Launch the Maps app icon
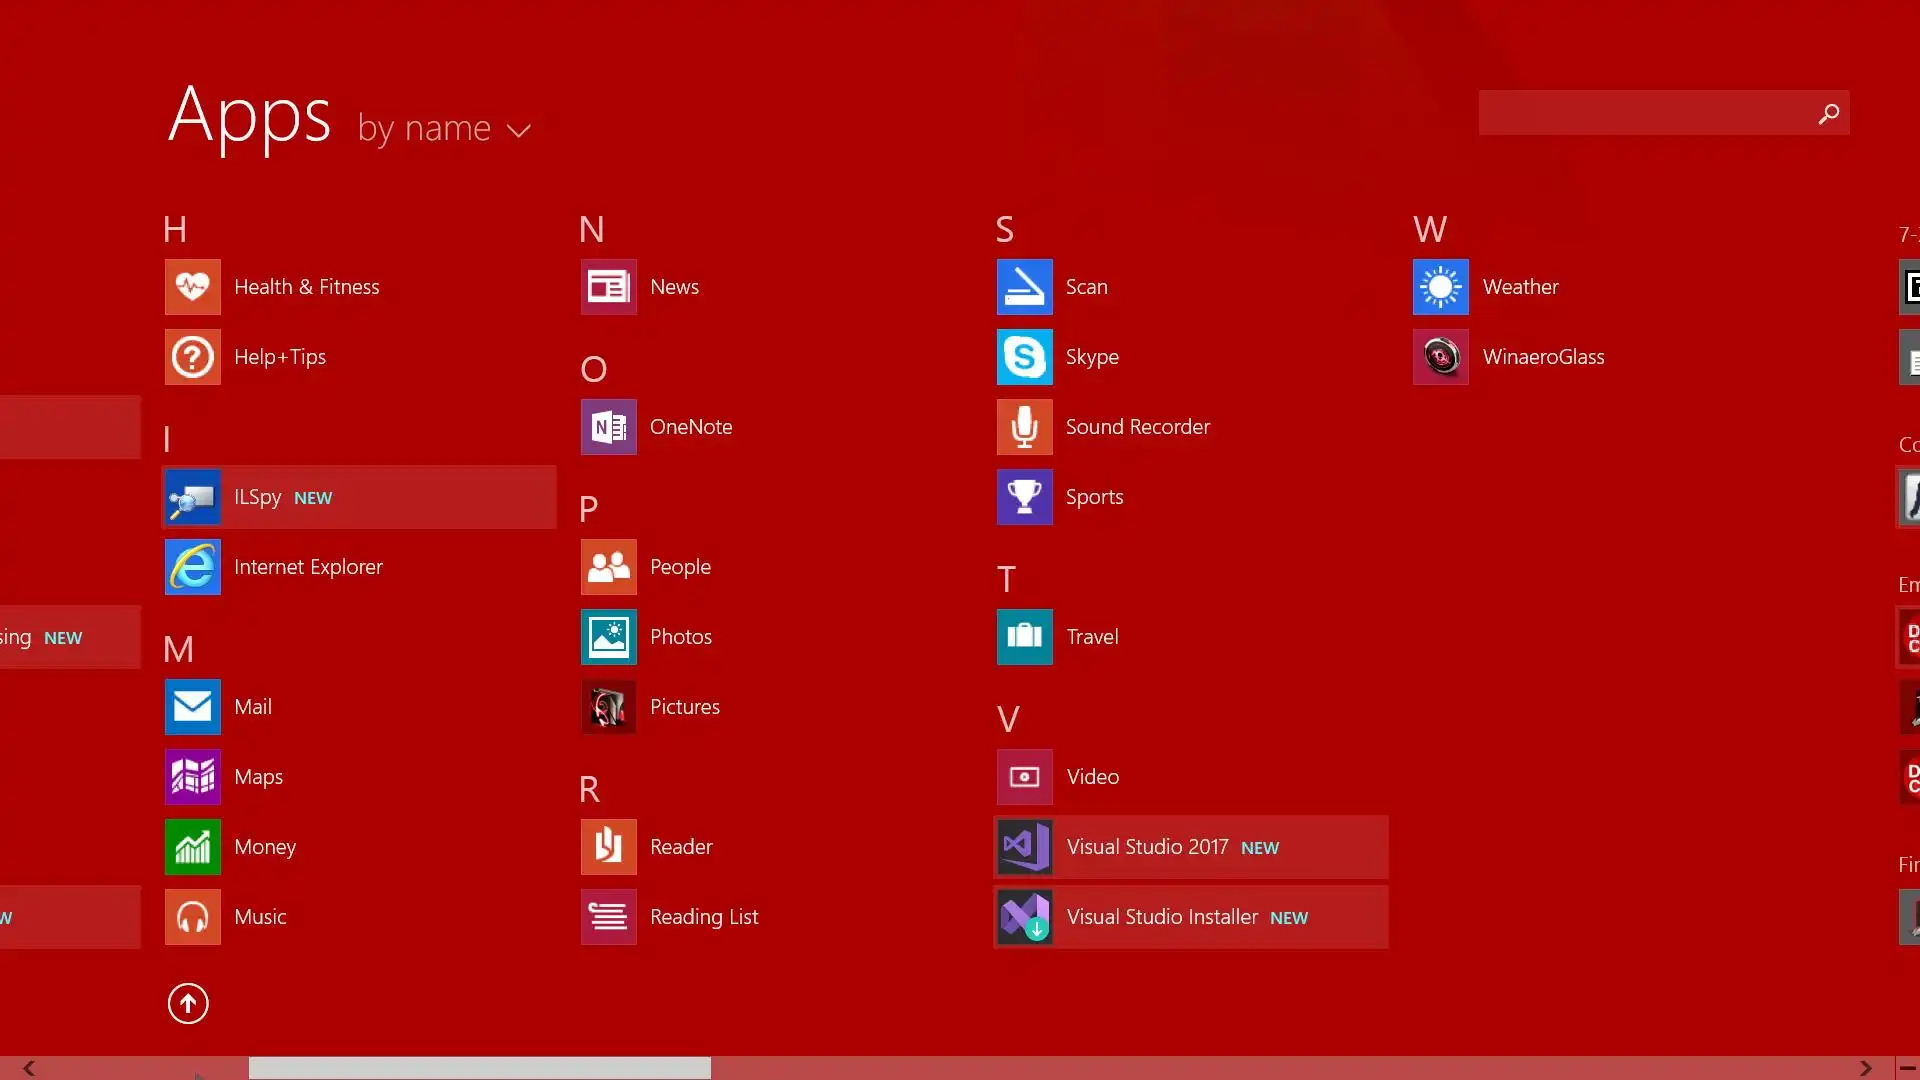 tap(192, 777)
